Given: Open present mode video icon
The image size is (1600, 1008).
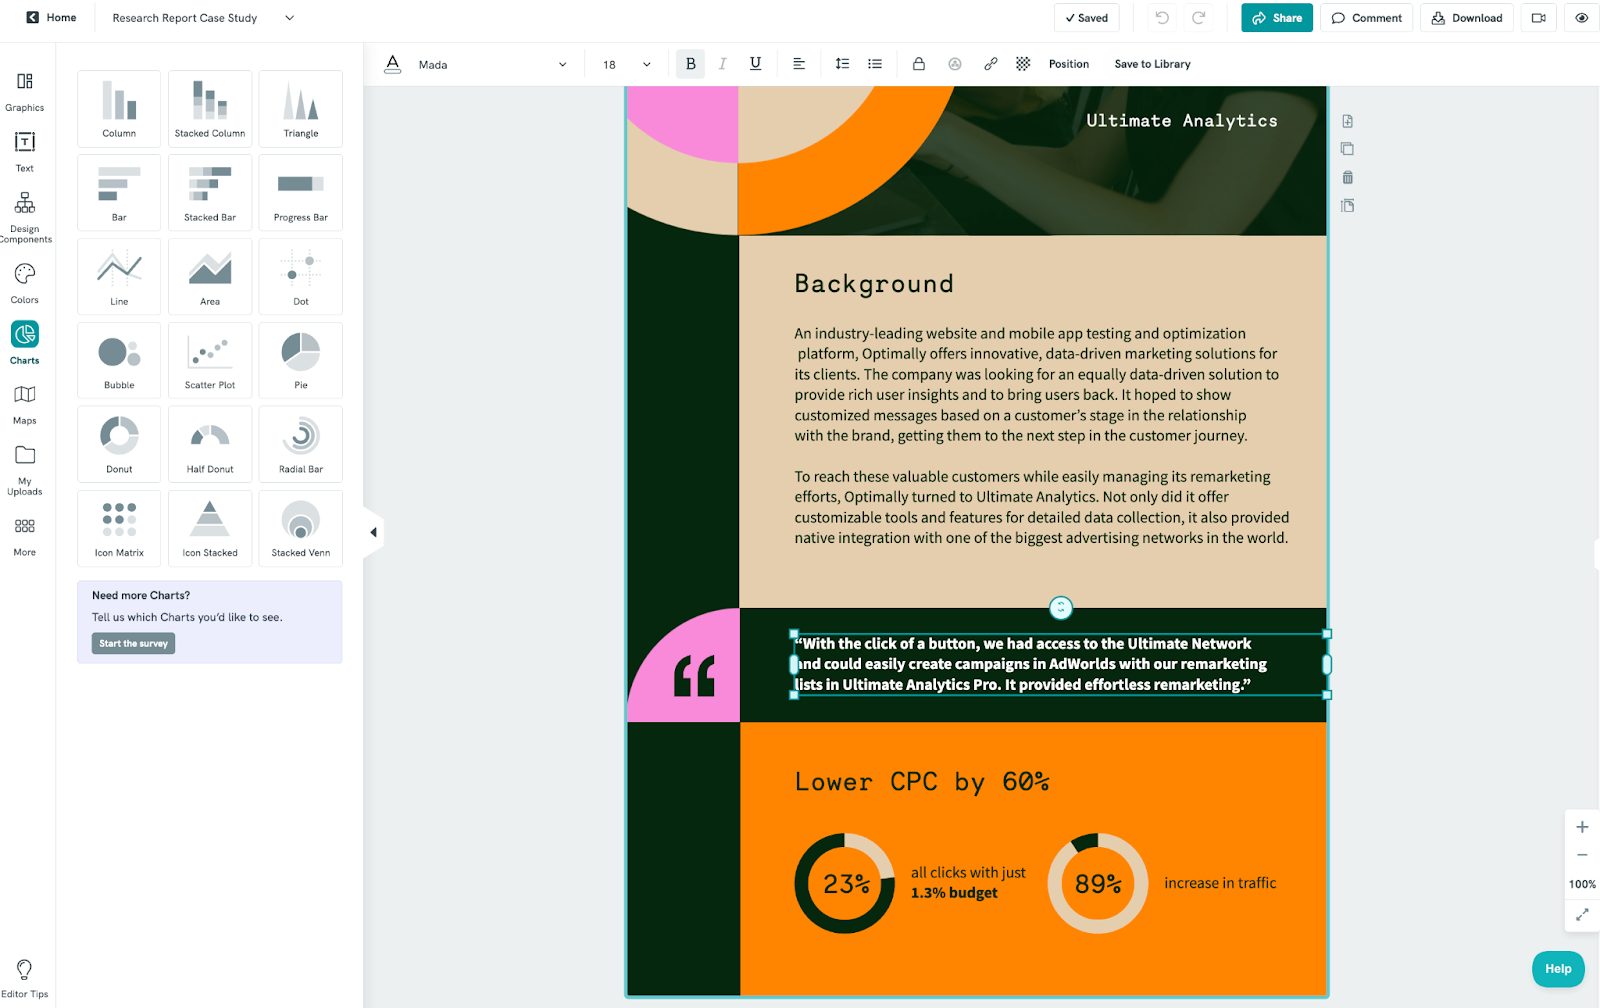Looking at the screenshot, I should coord(1539,18).
